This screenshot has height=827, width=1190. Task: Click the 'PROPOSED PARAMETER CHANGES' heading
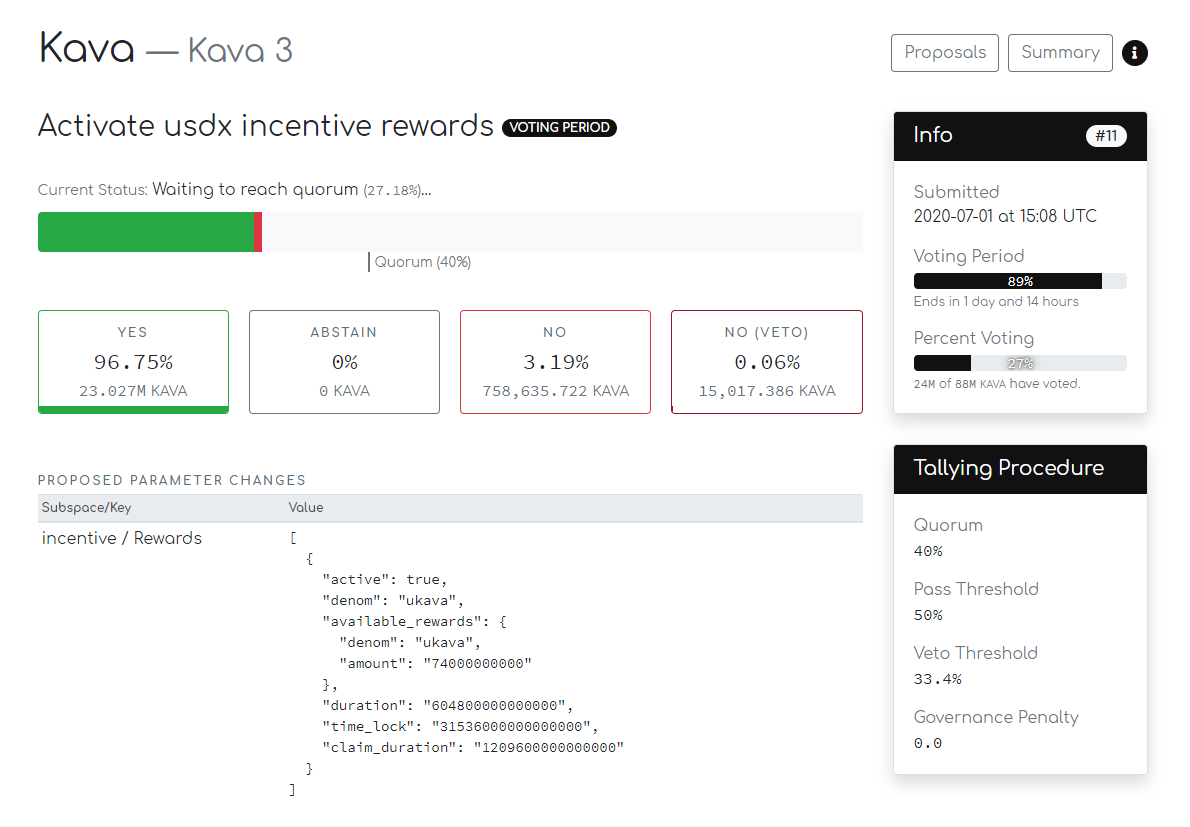(x=172, y=480)
